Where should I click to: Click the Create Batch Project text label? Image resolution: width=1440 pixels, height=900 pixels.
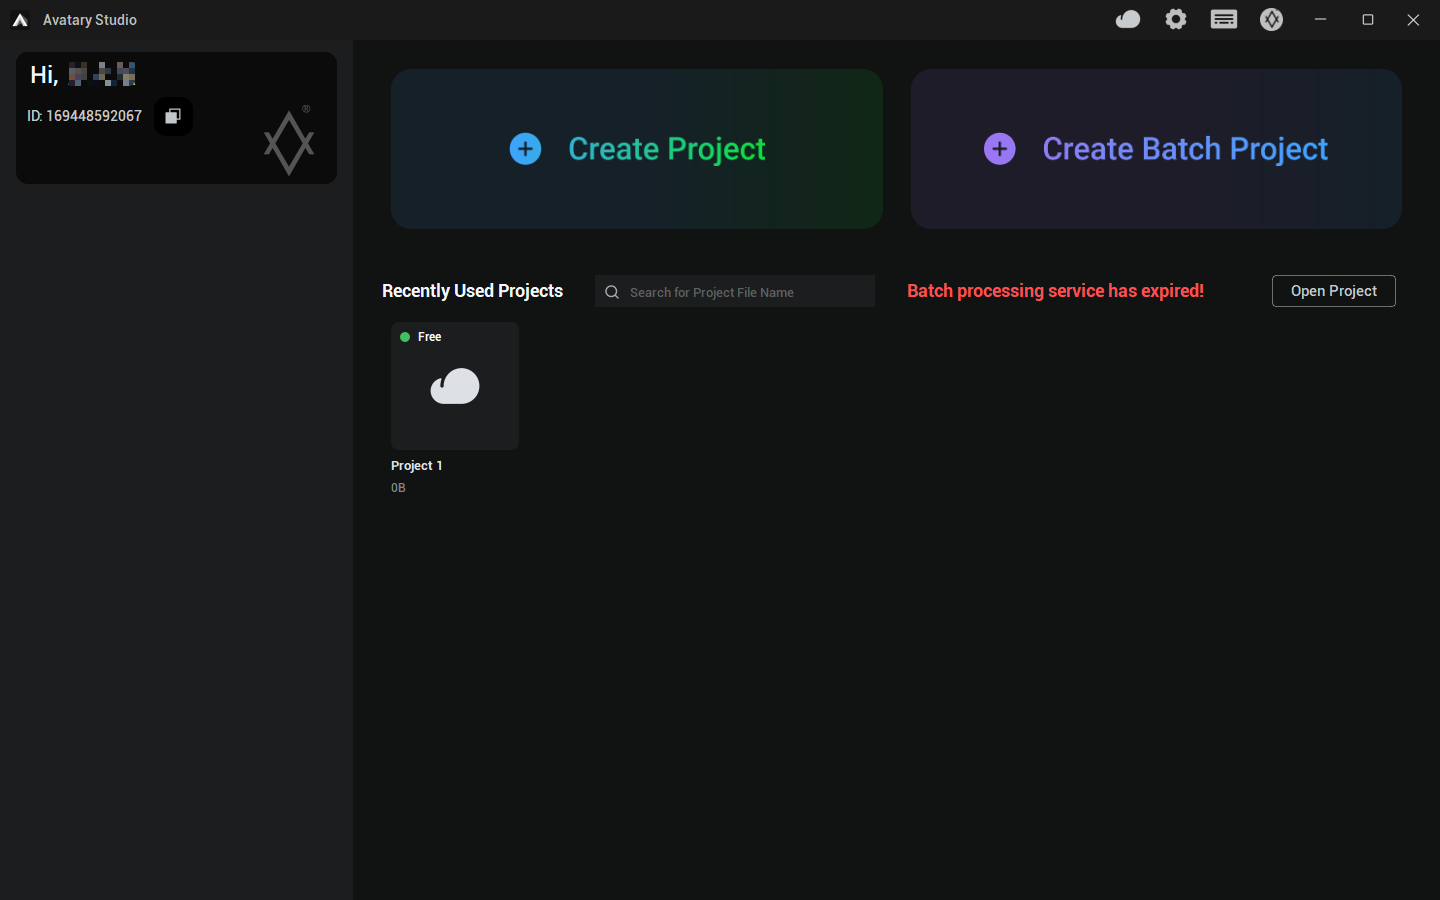pyautogui.click(x=1185, y=149)
